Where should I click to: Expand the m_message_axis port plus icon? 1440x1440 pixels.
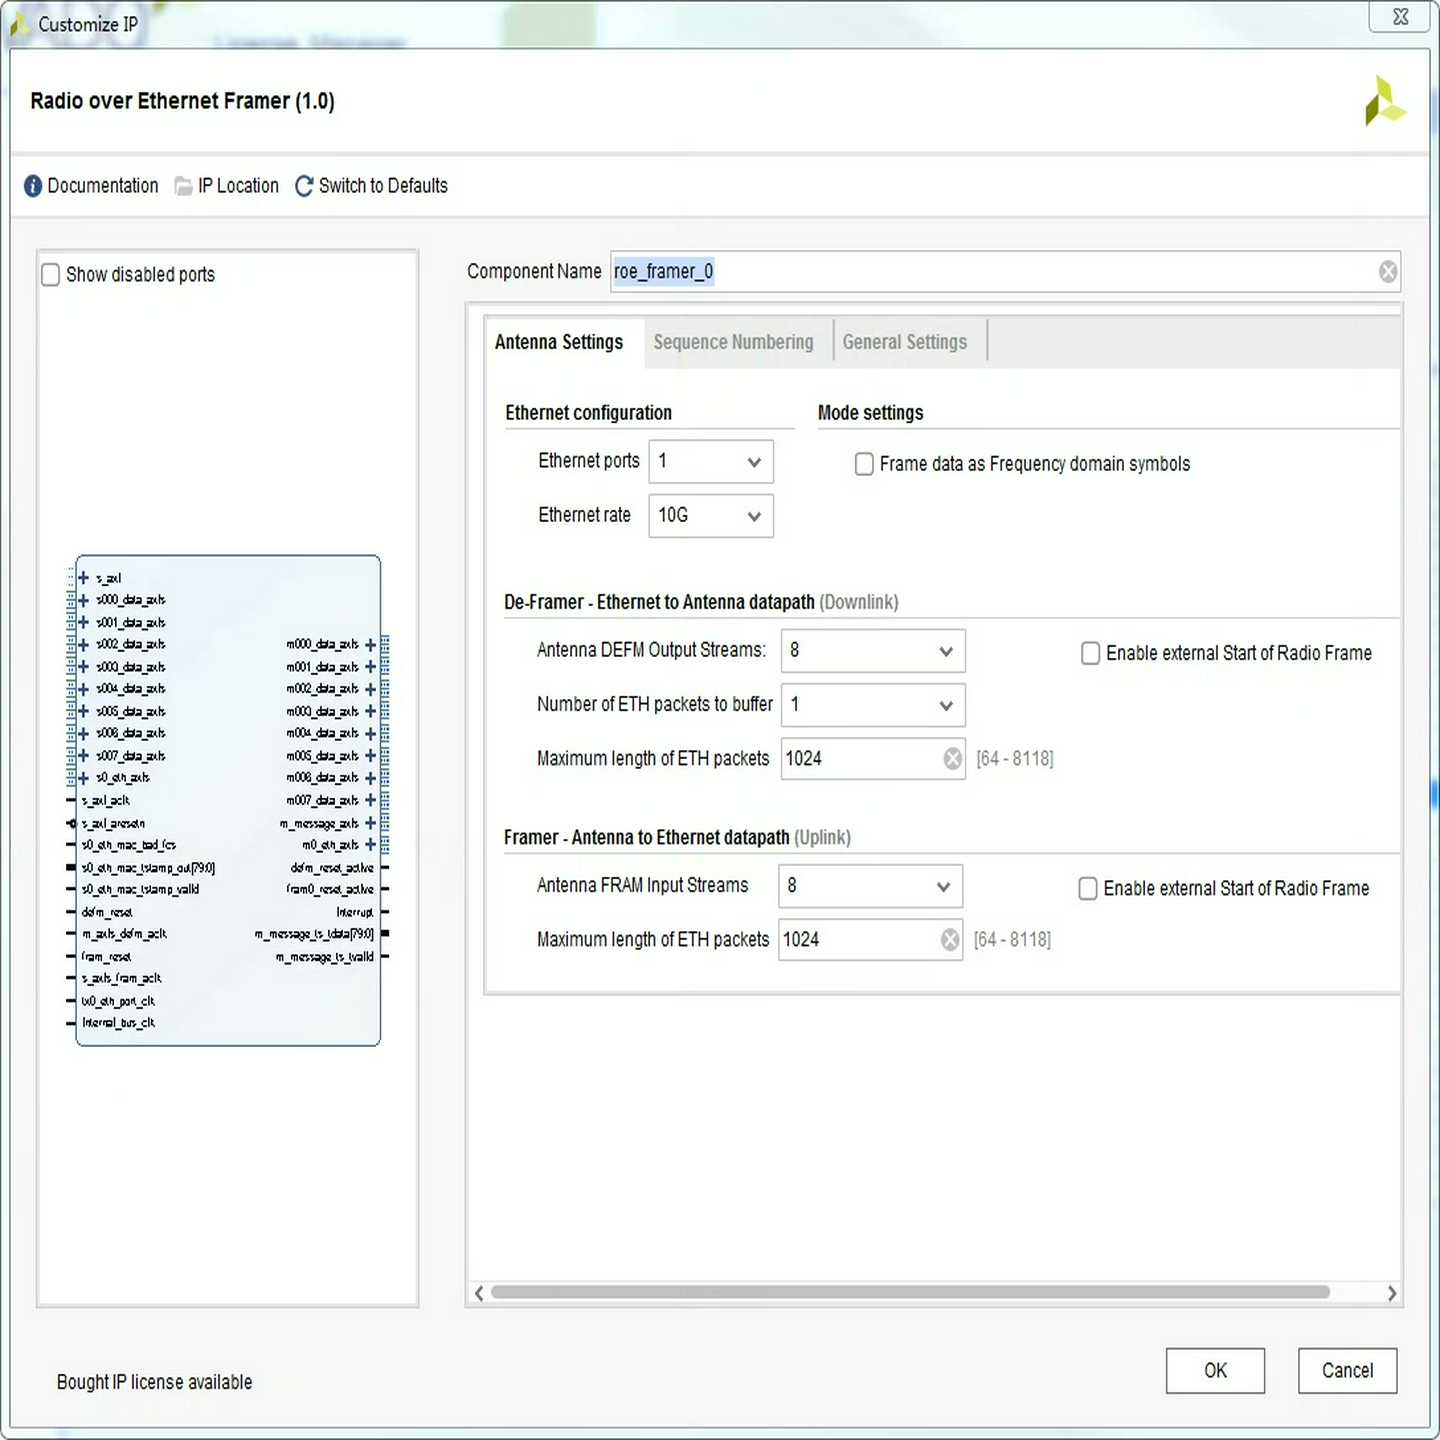371,823
